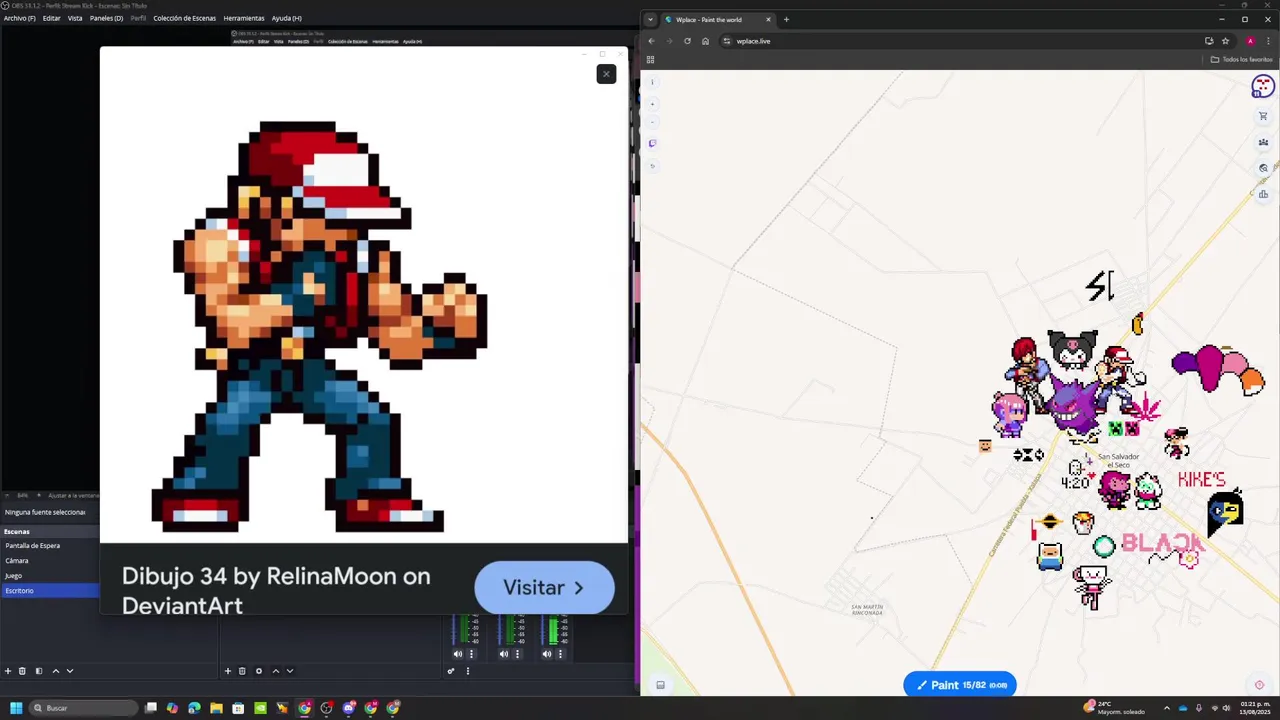The height and width of the screenshot is (720, 1280).
Task: Open Wplace info button
Action: [x=652, y=82]
